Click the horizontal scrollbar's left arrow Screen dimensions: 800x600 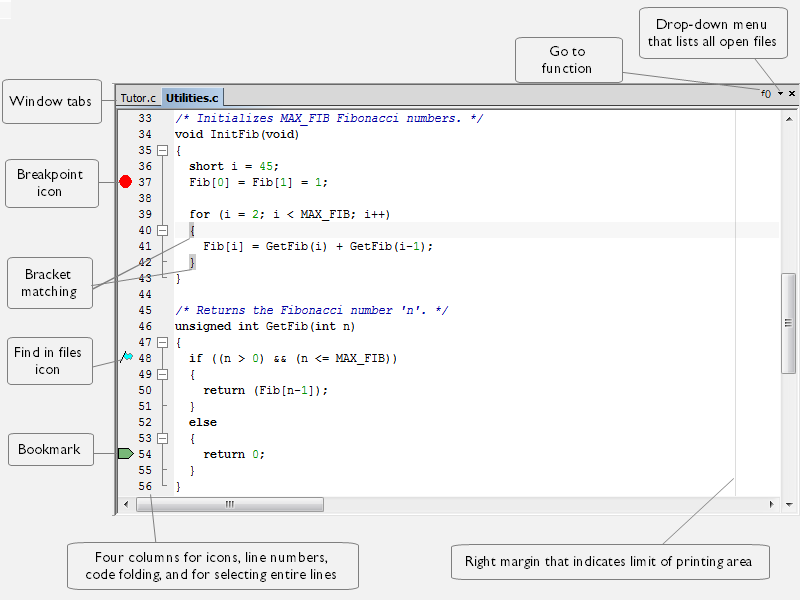click(x=125, y=505)
